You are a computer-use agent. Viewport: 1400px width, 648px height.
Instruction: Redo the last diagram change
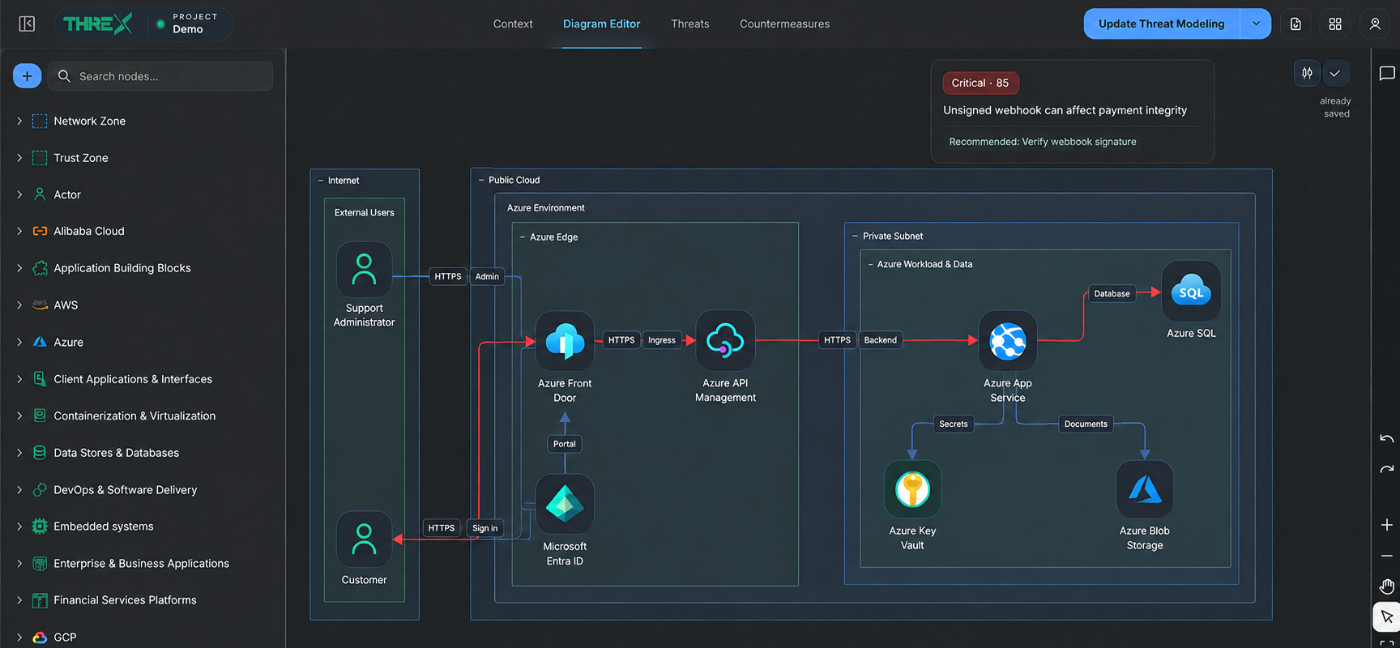tap(1386, 469)
